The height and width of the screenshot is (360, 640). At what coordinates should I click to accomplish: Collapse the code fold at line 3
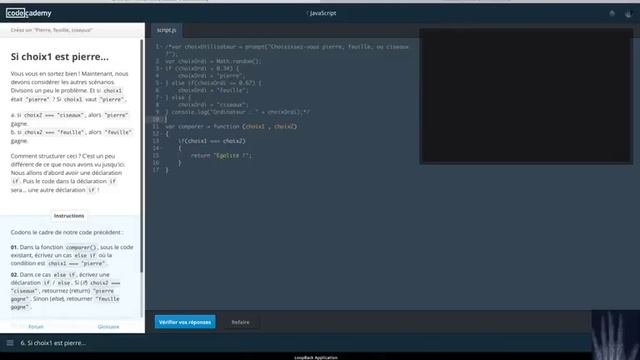(162, 69)
